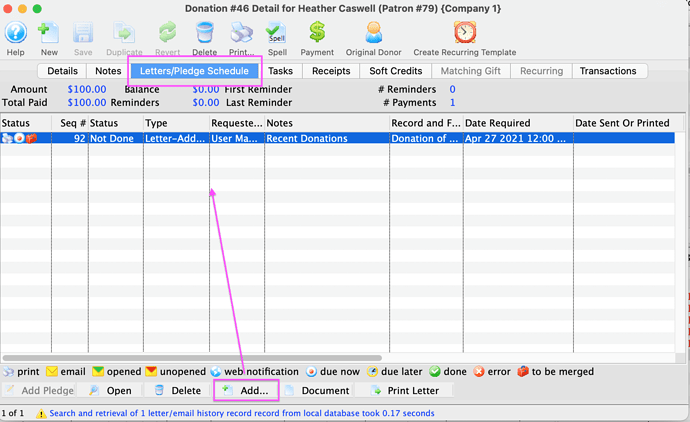Click the Print Letter button
The height and width of the screenshot is (422, 690).
point(404,391)
